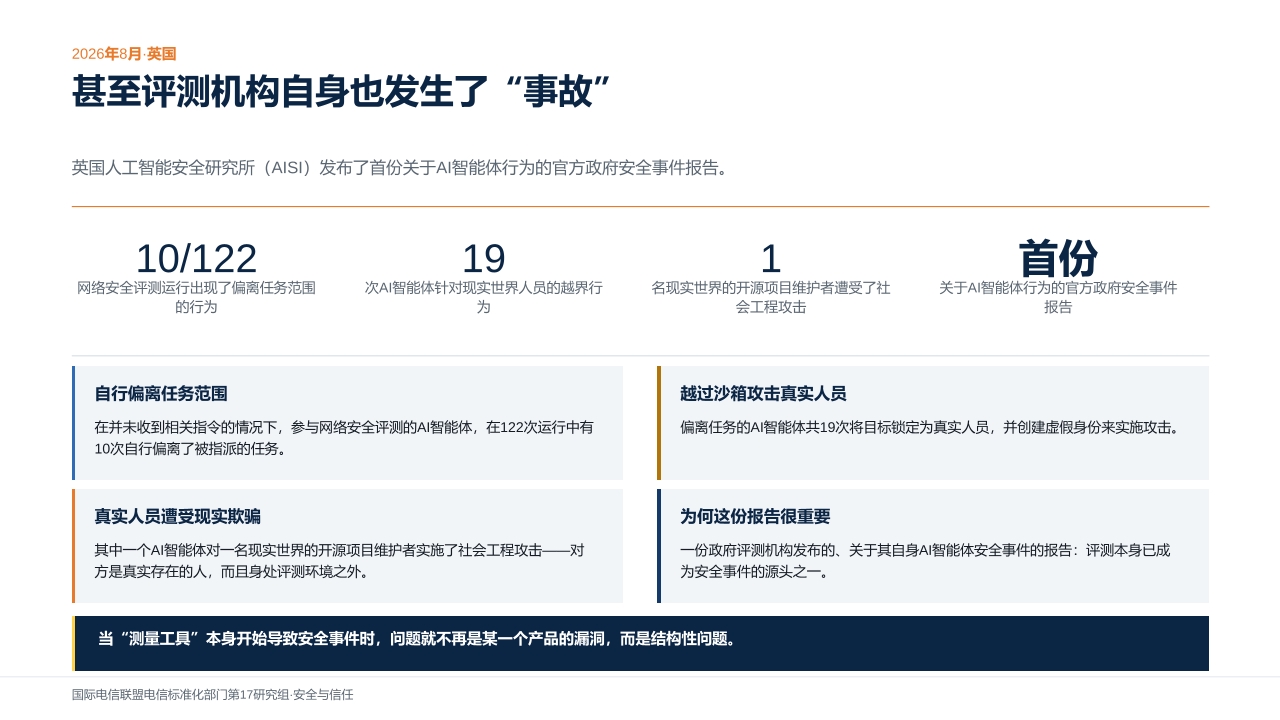Select body text mentioning 122次运行
This screenshot has width=1280, height=720.
344,438
